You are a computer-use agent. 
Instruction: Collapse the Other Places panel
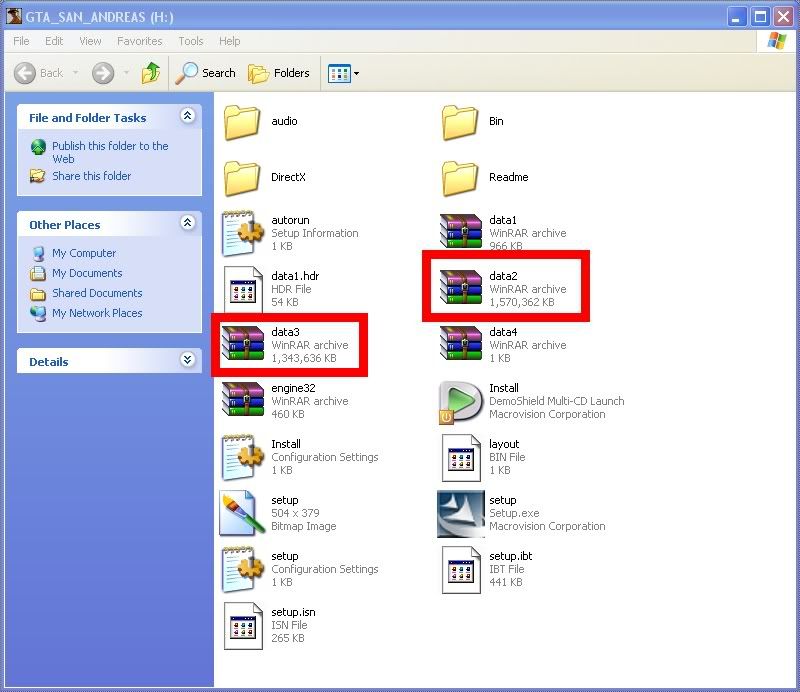[188, 223]
